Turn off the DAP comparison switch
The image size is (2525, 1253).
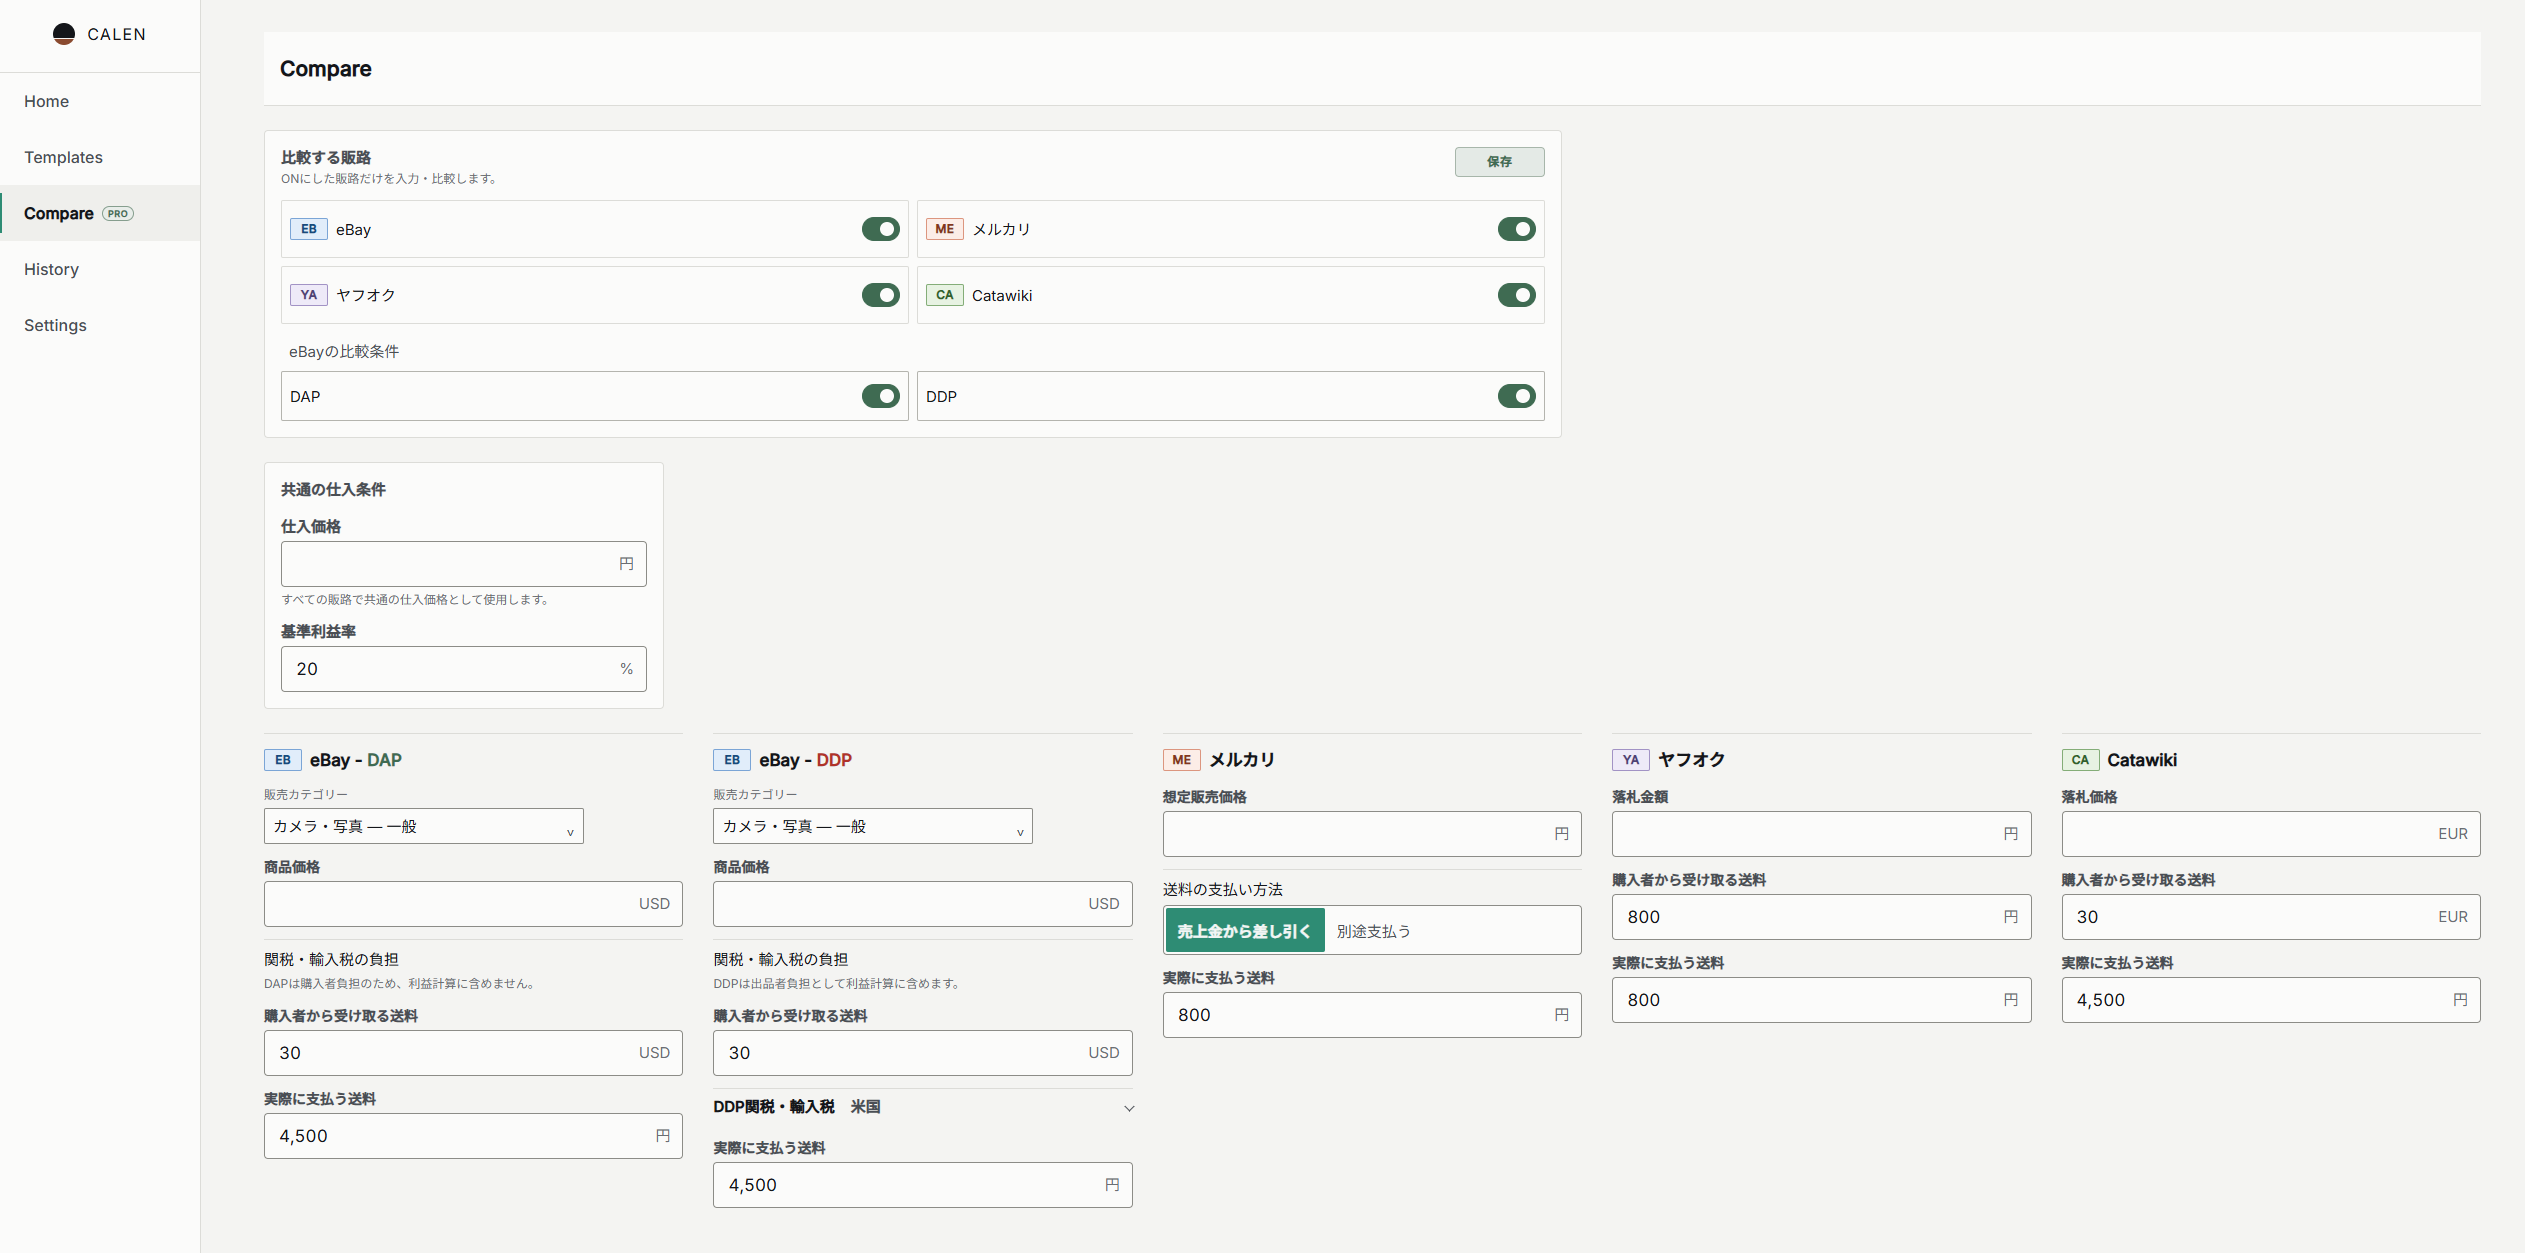881,396
